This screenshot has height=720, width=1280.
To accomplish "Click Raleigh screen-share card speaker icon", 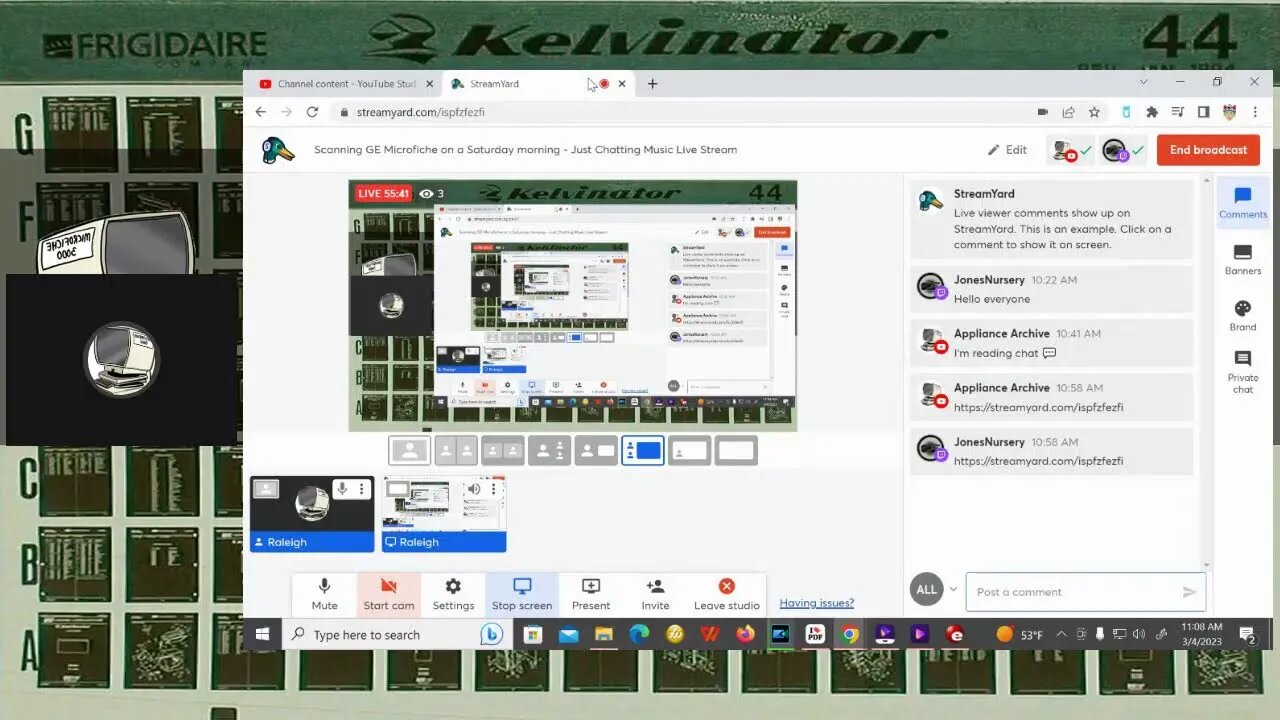I will 474,489.
